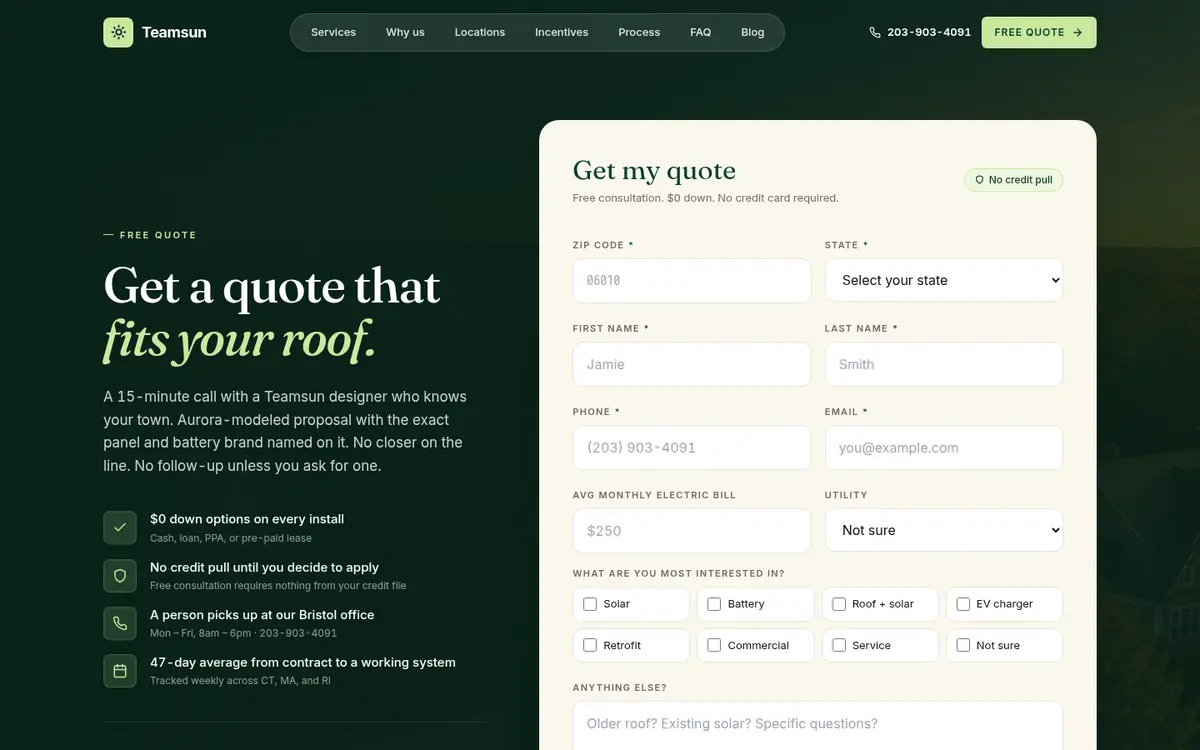This screenshot has width=1200, height=750.
Task: Toggle the Commercial checkbox
Action: [714, 645]
